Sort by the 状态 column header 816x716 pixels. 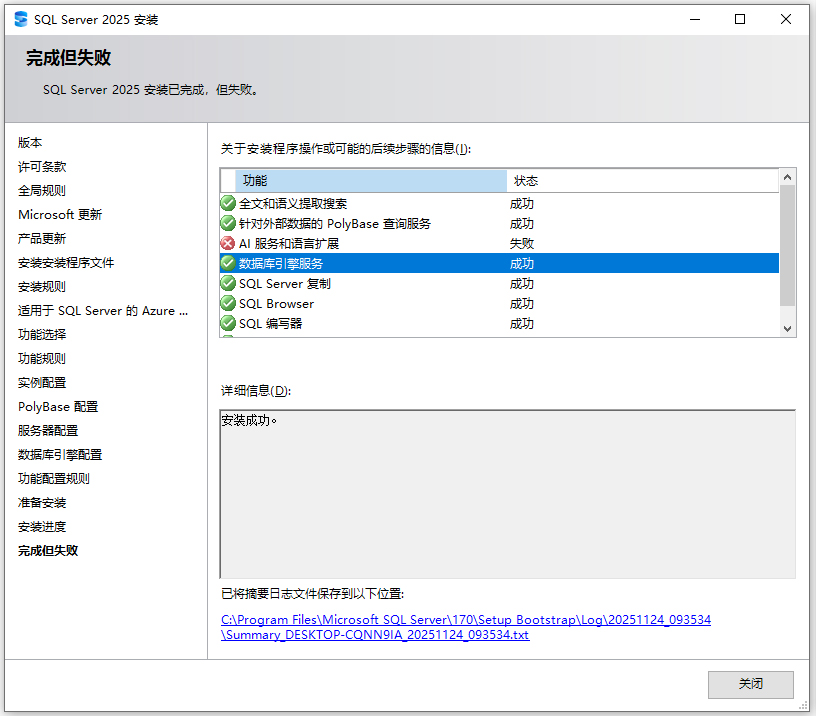643,181
